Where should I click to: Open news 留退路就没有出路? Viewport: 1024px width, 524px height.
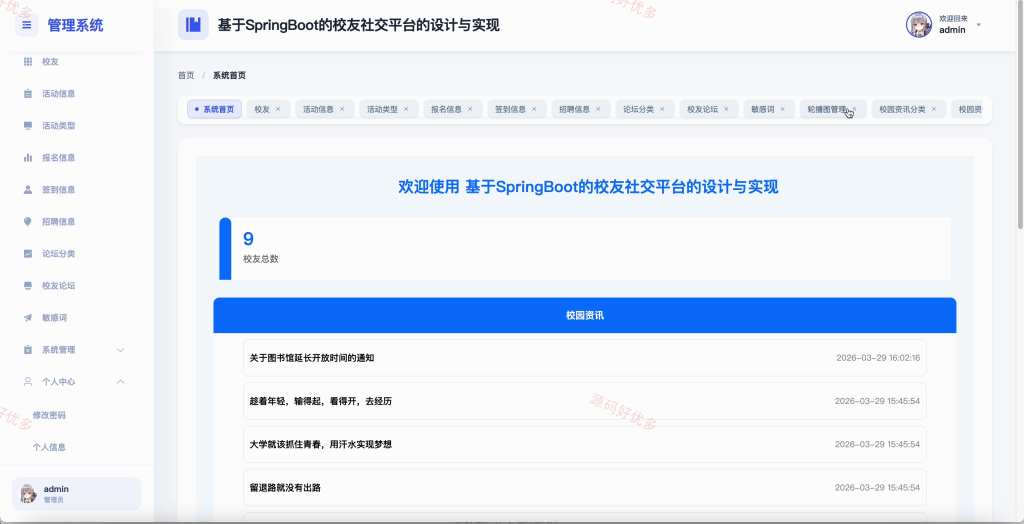[x=584, y=487]
